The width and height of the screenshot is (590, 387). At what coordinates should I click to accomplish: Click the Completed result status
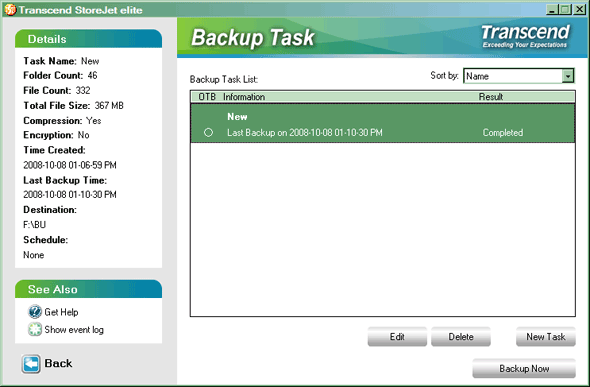click(x=503, y=132)
